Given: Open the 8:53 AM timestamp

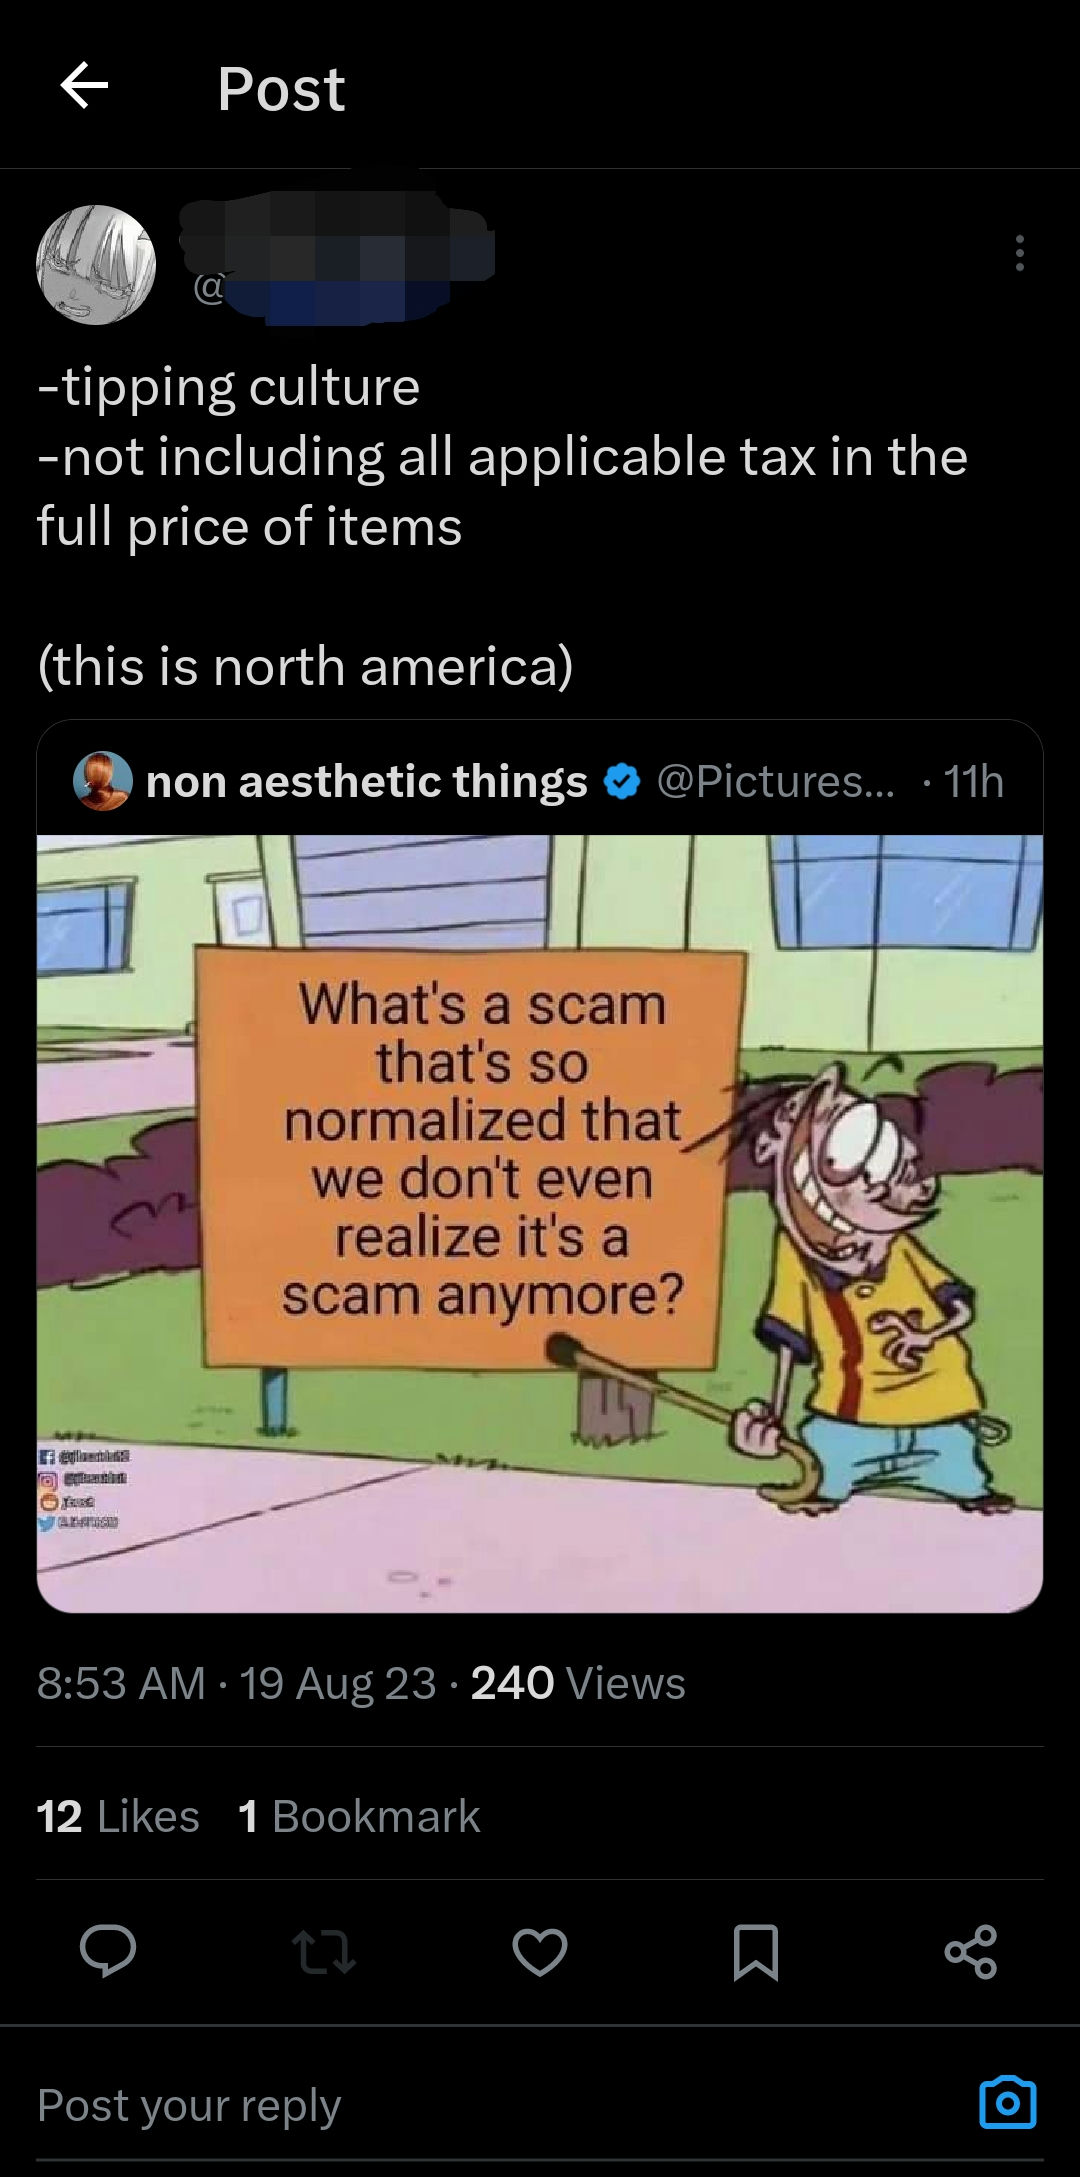Looking at the screenshot, I should pos(121,1683).
